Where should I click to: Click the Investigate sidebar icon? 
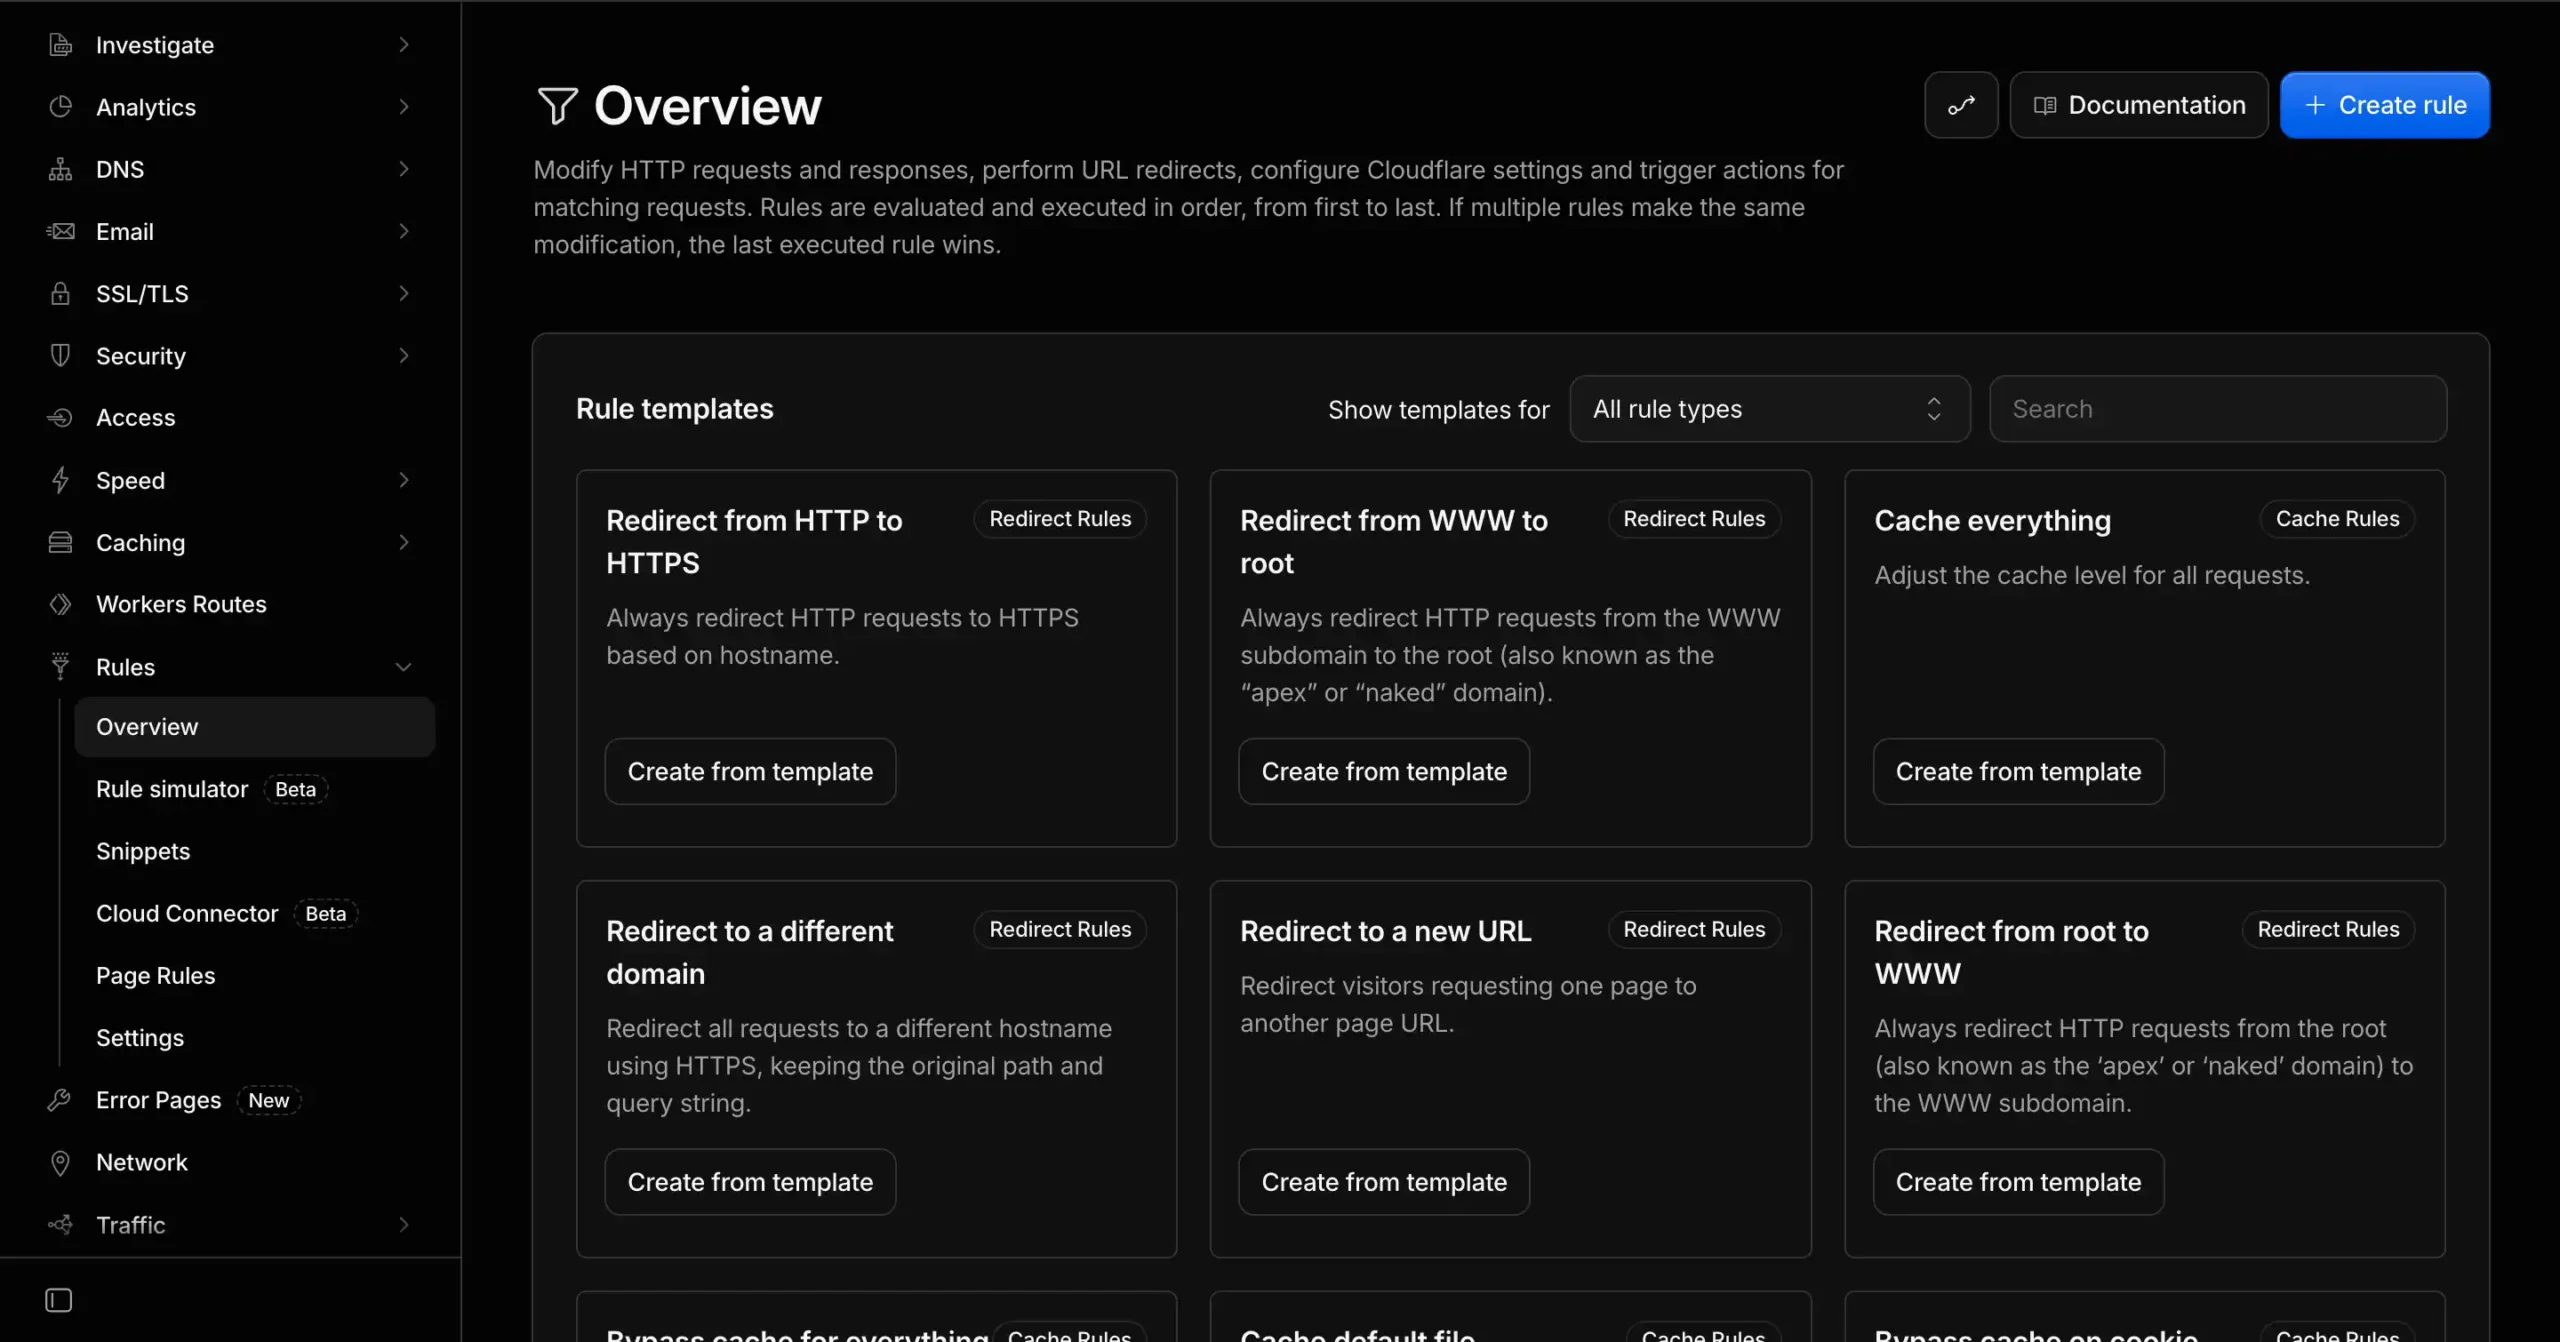pyautogui.click(x=60, y=45)
